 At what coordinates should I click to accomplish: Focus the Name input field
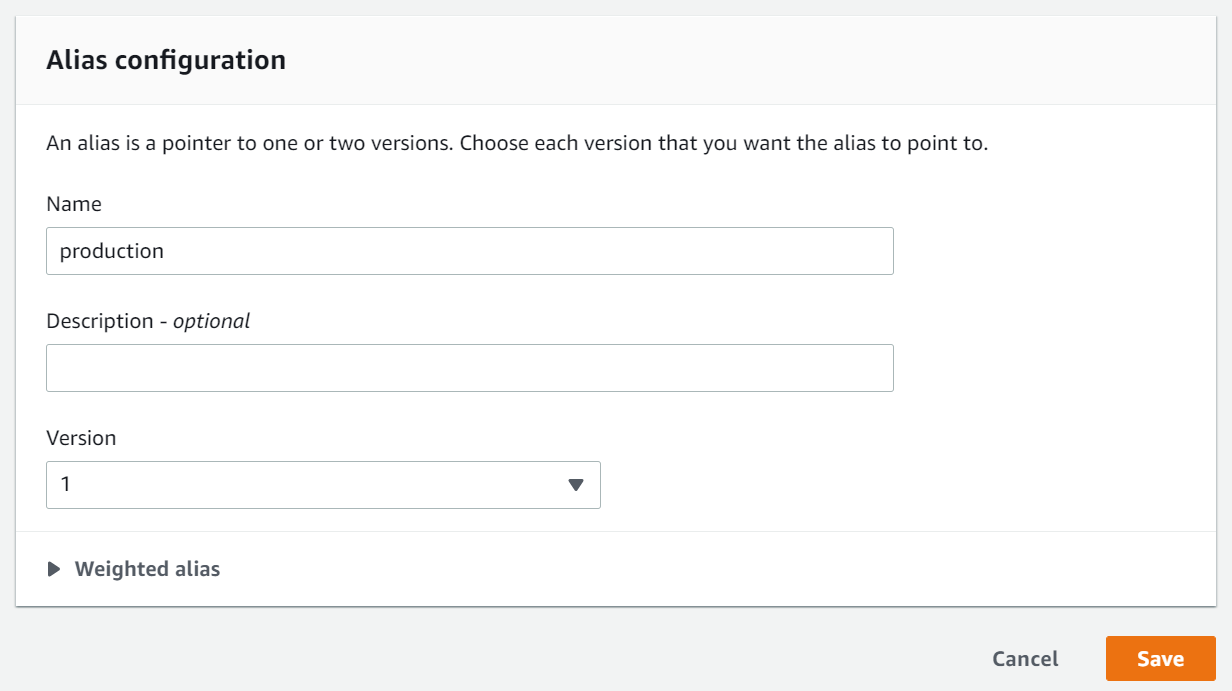[x=469, y=251]
